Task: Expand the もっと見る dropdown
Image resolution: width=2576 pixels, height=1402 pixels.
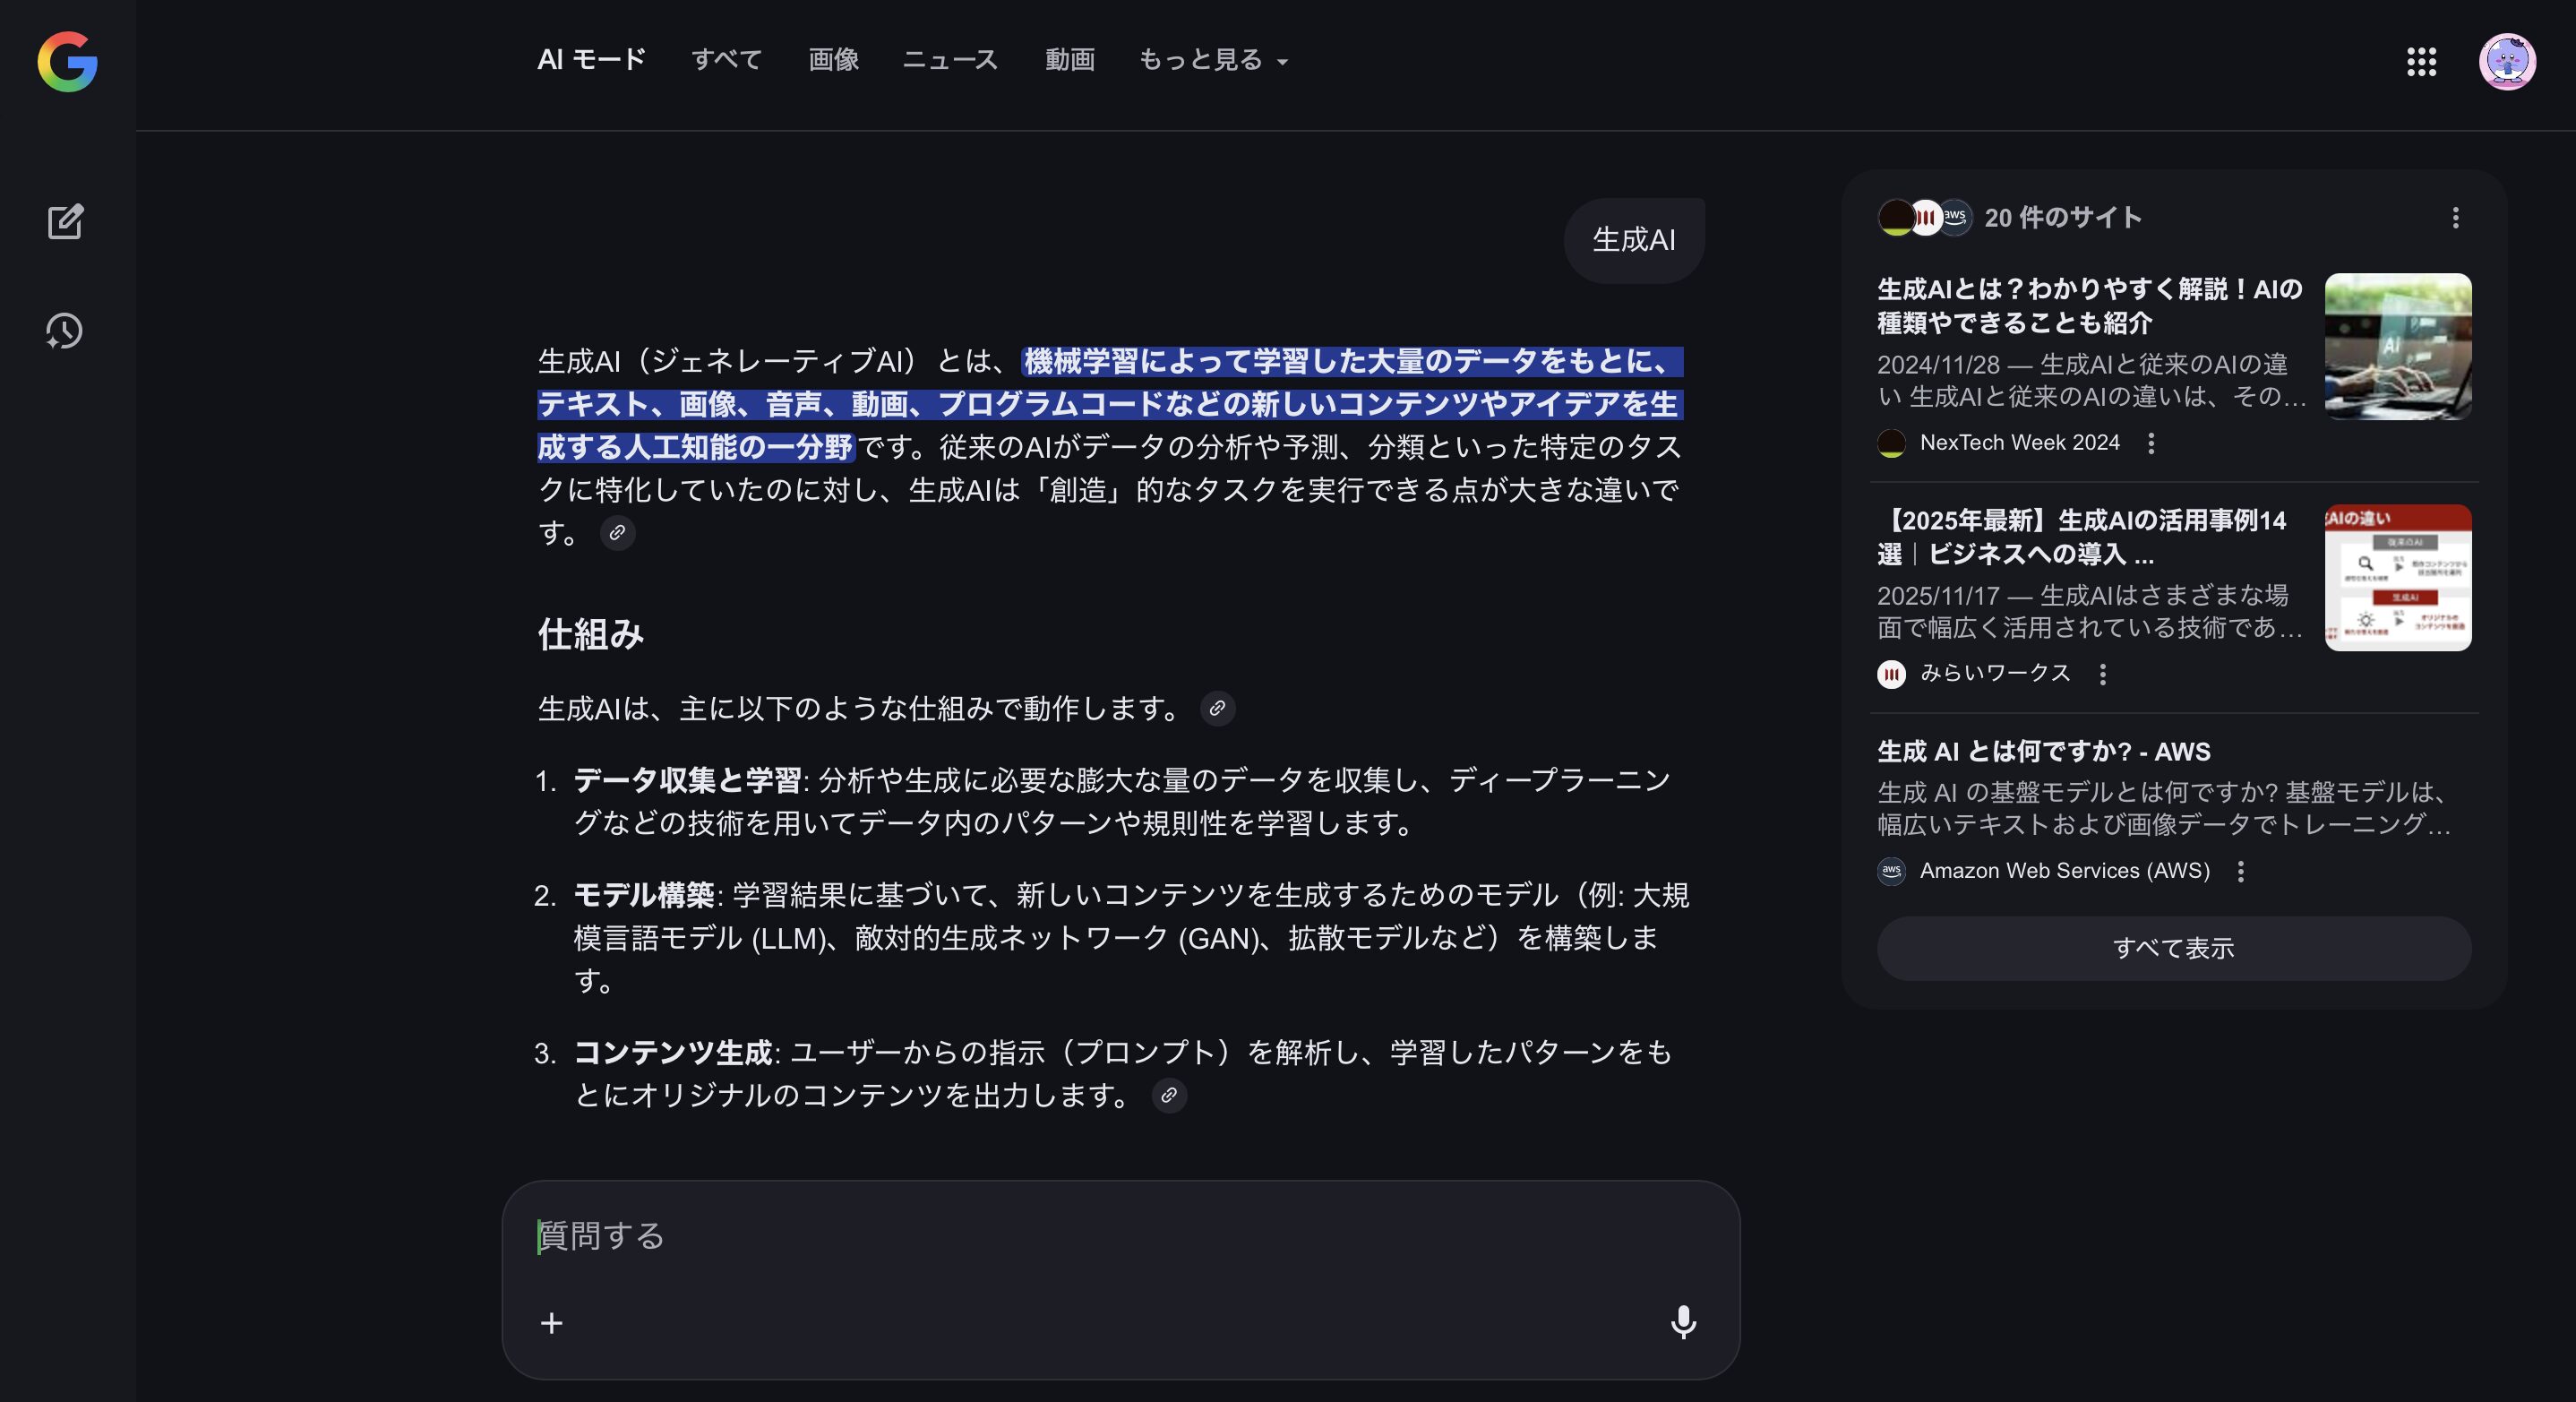Action: [1212, 60]
